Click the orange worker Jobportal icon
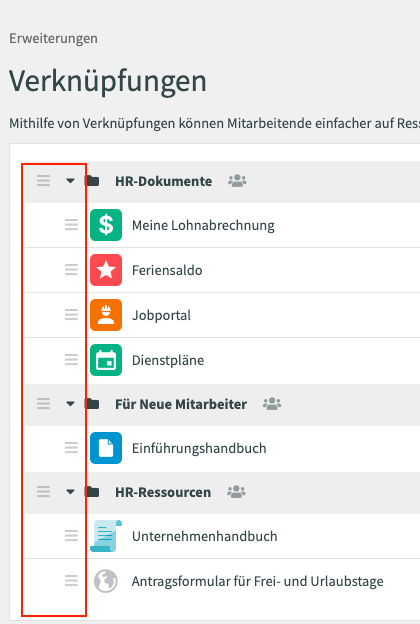 coord(106,315)
